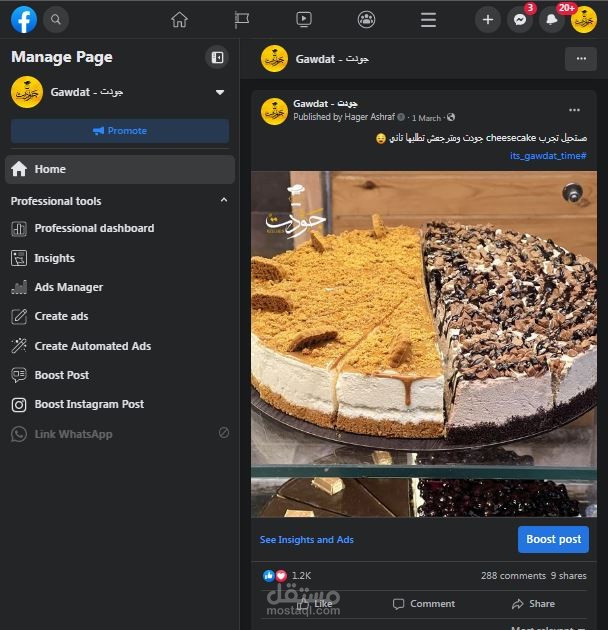Viewport: 608px width, 630px height.
Task: Open the account profile picture menu
Action: (x=583, y=20)
